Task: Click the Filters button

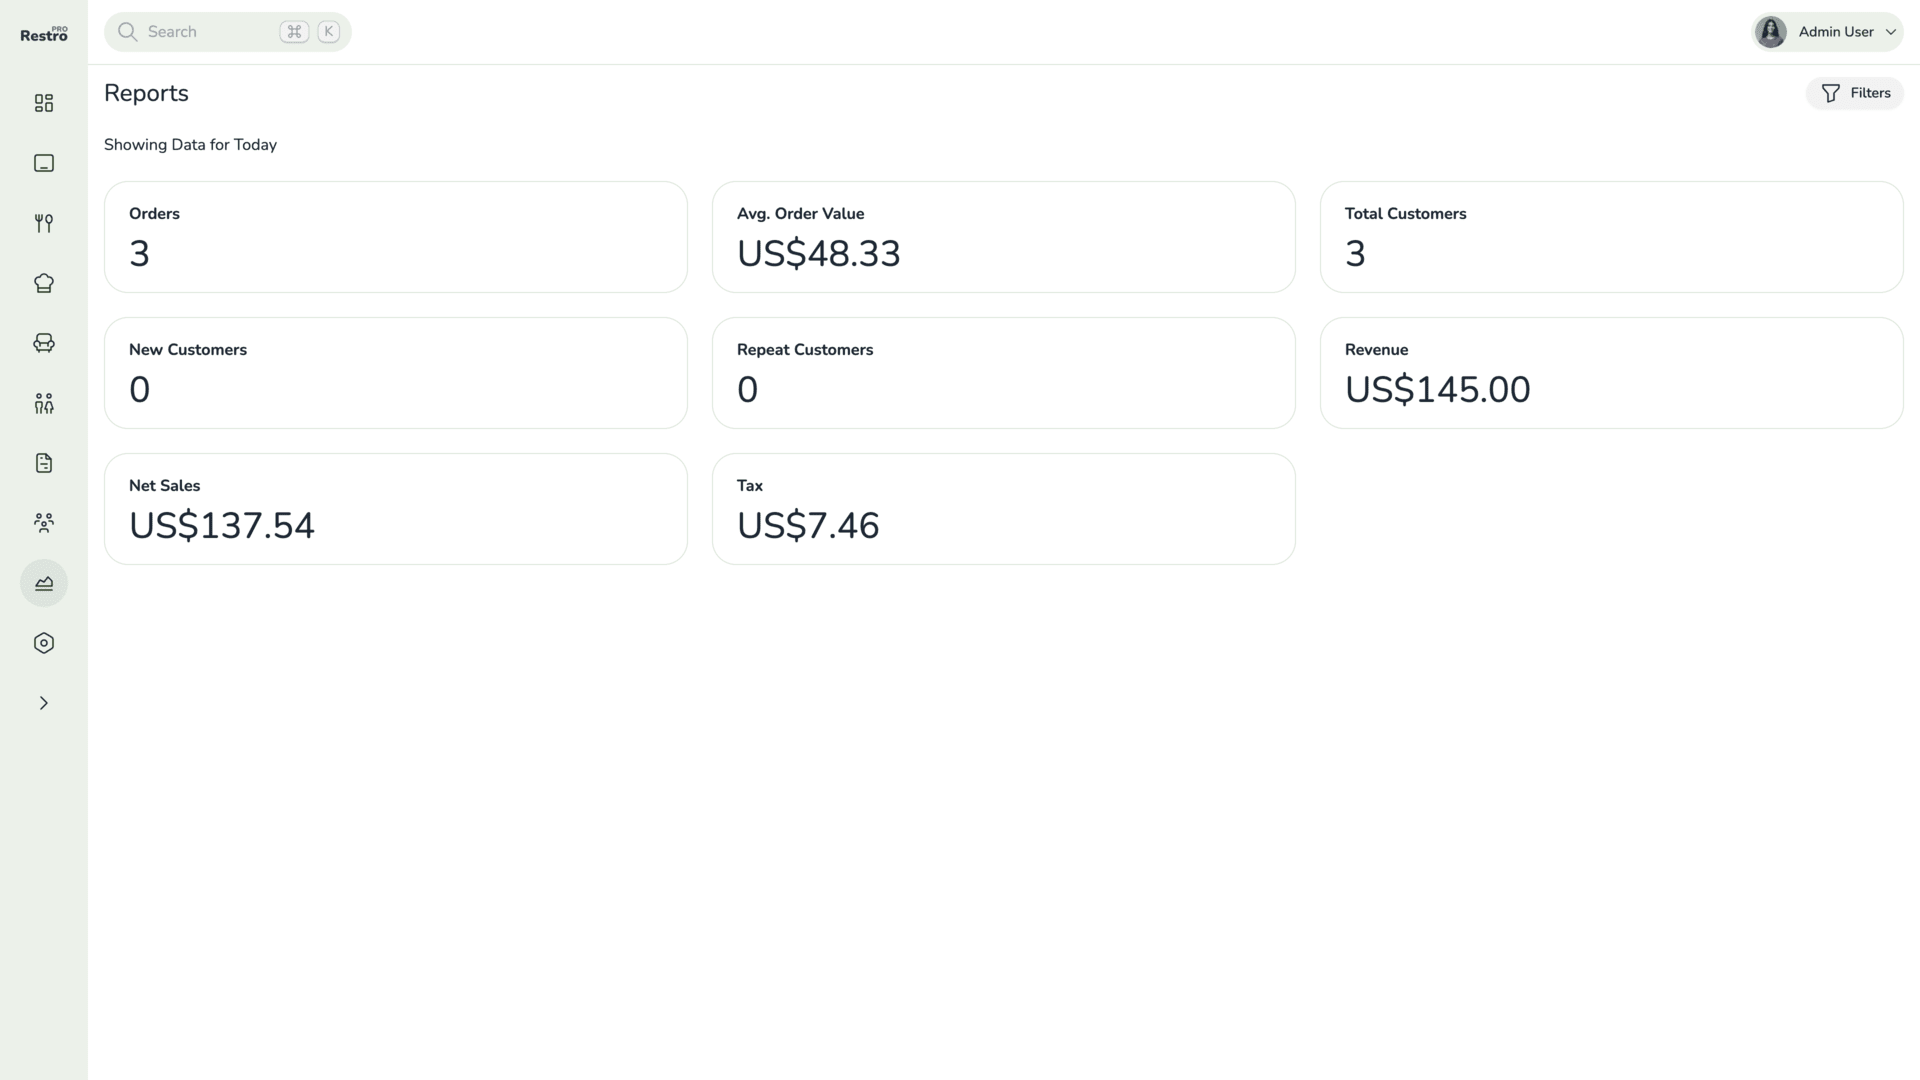Action: pos(1855,93)
